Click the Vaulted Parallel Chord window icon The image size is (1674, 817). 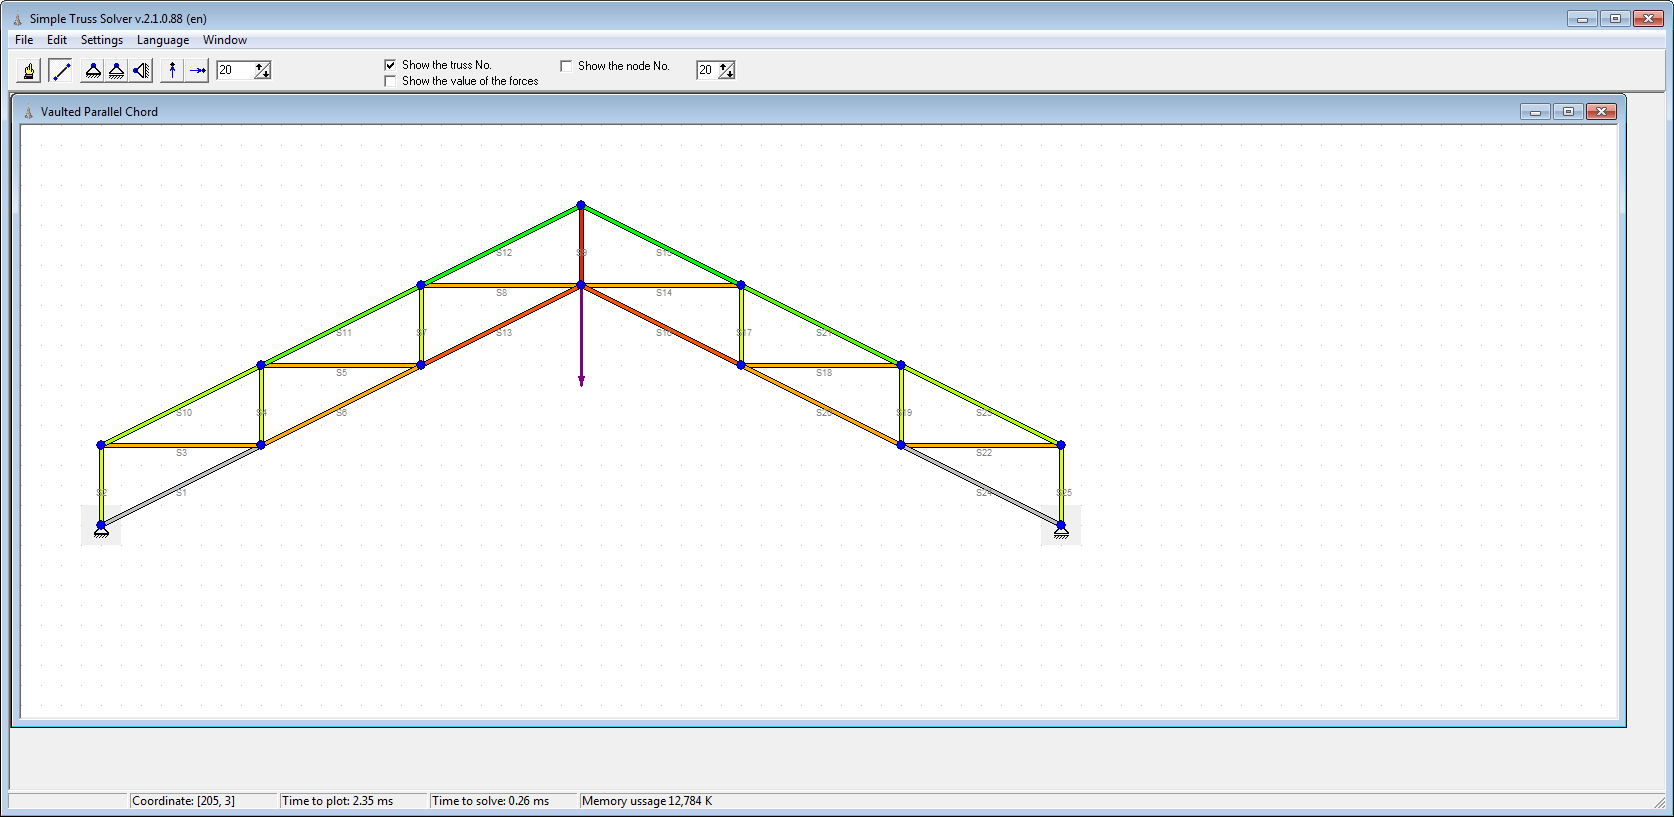coord(28,112)
